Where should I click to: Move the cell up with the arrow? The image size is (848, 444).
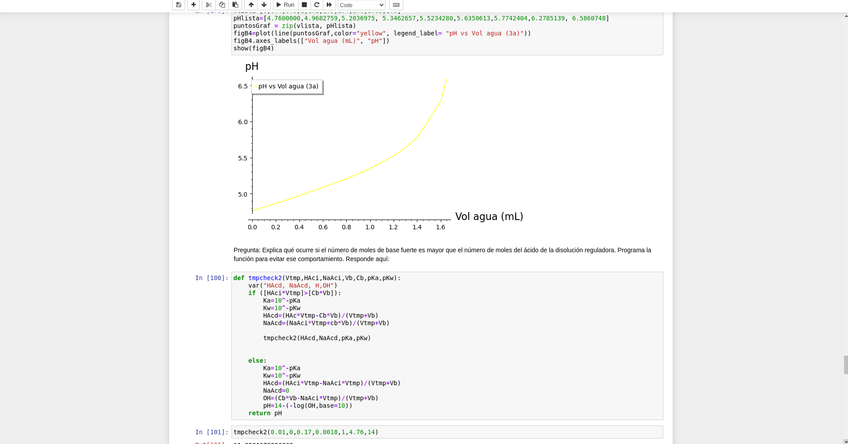click(251, 5)
